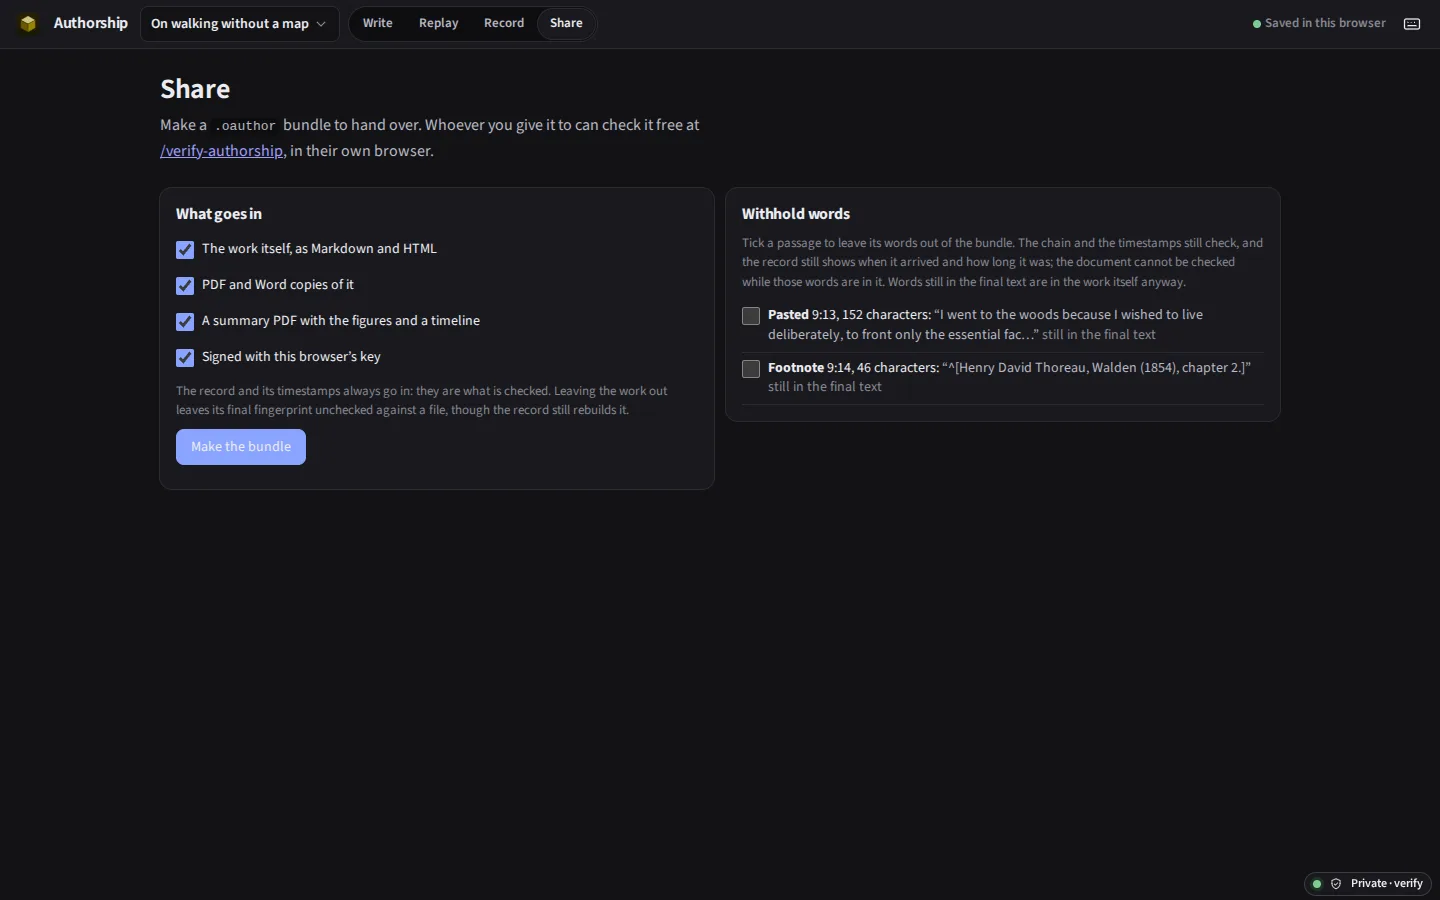Click the "Share" page heading
This screenshot has height=900, width=1440.
(x=195, y=89)
